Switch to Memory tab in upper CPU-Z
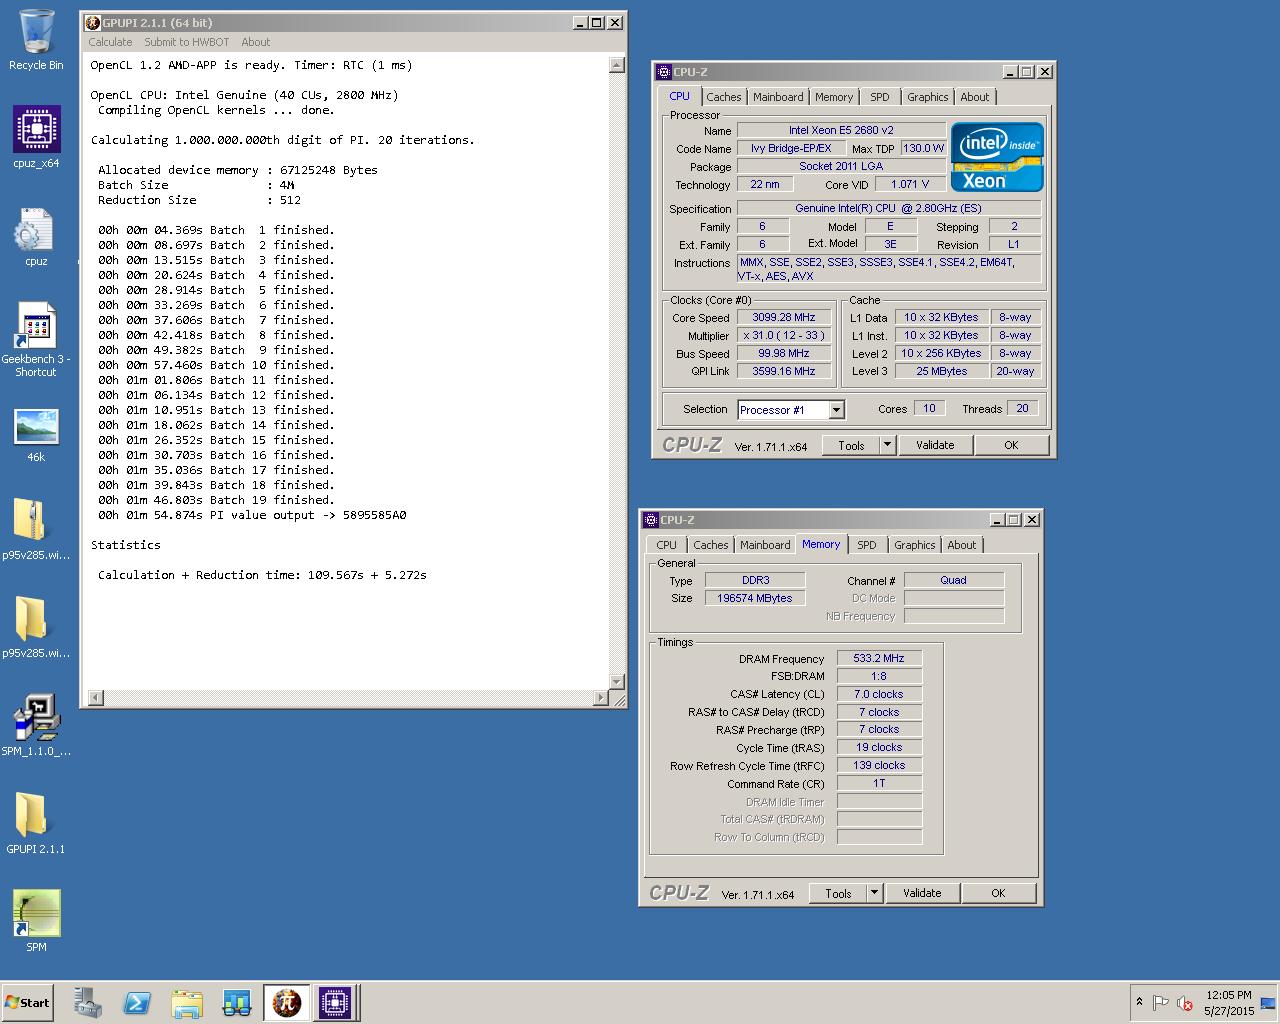This screenshot has width=1280, height=1024. coord(834,97)
